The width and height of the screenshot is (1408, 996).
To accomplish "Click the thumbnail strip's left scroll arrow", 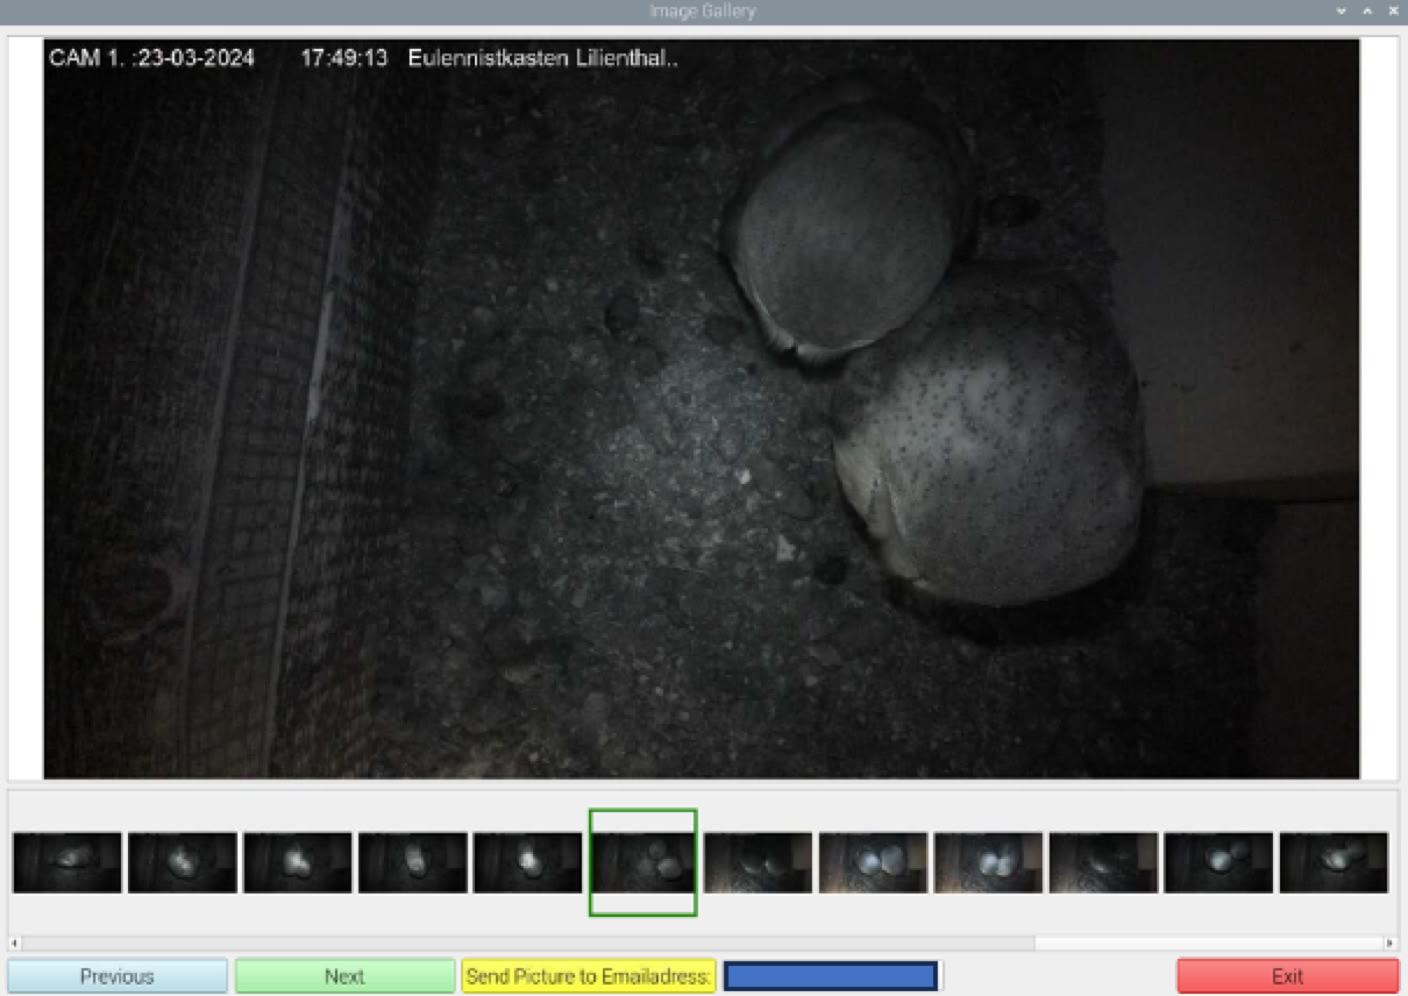I will tap(14, 943).
